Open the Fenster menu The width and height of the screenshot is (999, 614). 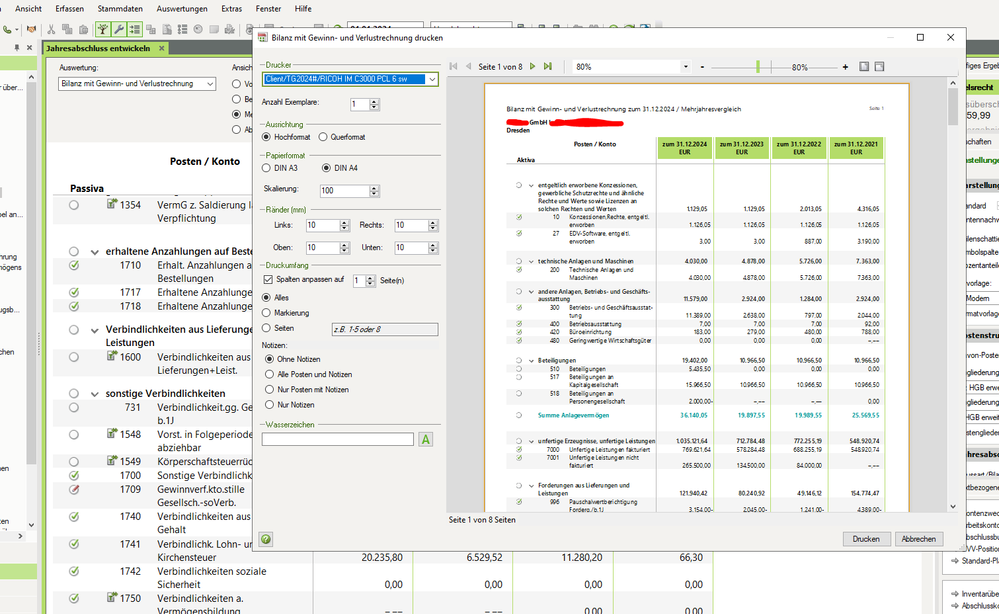pyautogui.click(x=268, y=9)
